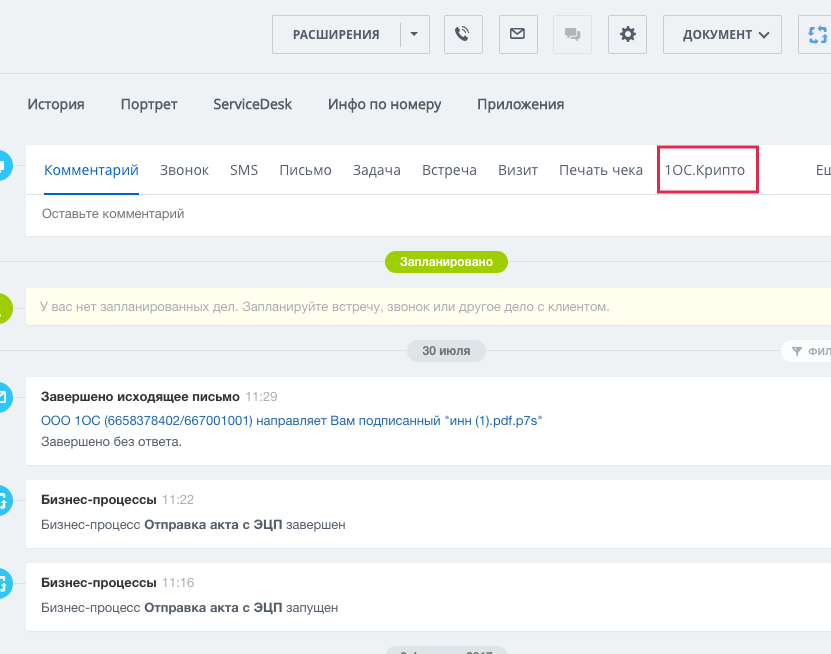
Task: Select the 1ОС.Крипто activity tab
Action: click(x=705, y=170)
